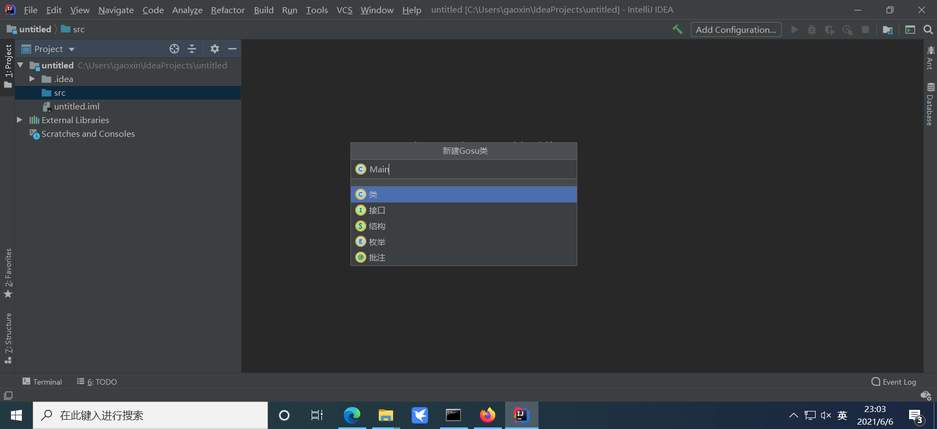The image size is (937, 429).
Task: Open the Refactor menu
Action: 227,10
